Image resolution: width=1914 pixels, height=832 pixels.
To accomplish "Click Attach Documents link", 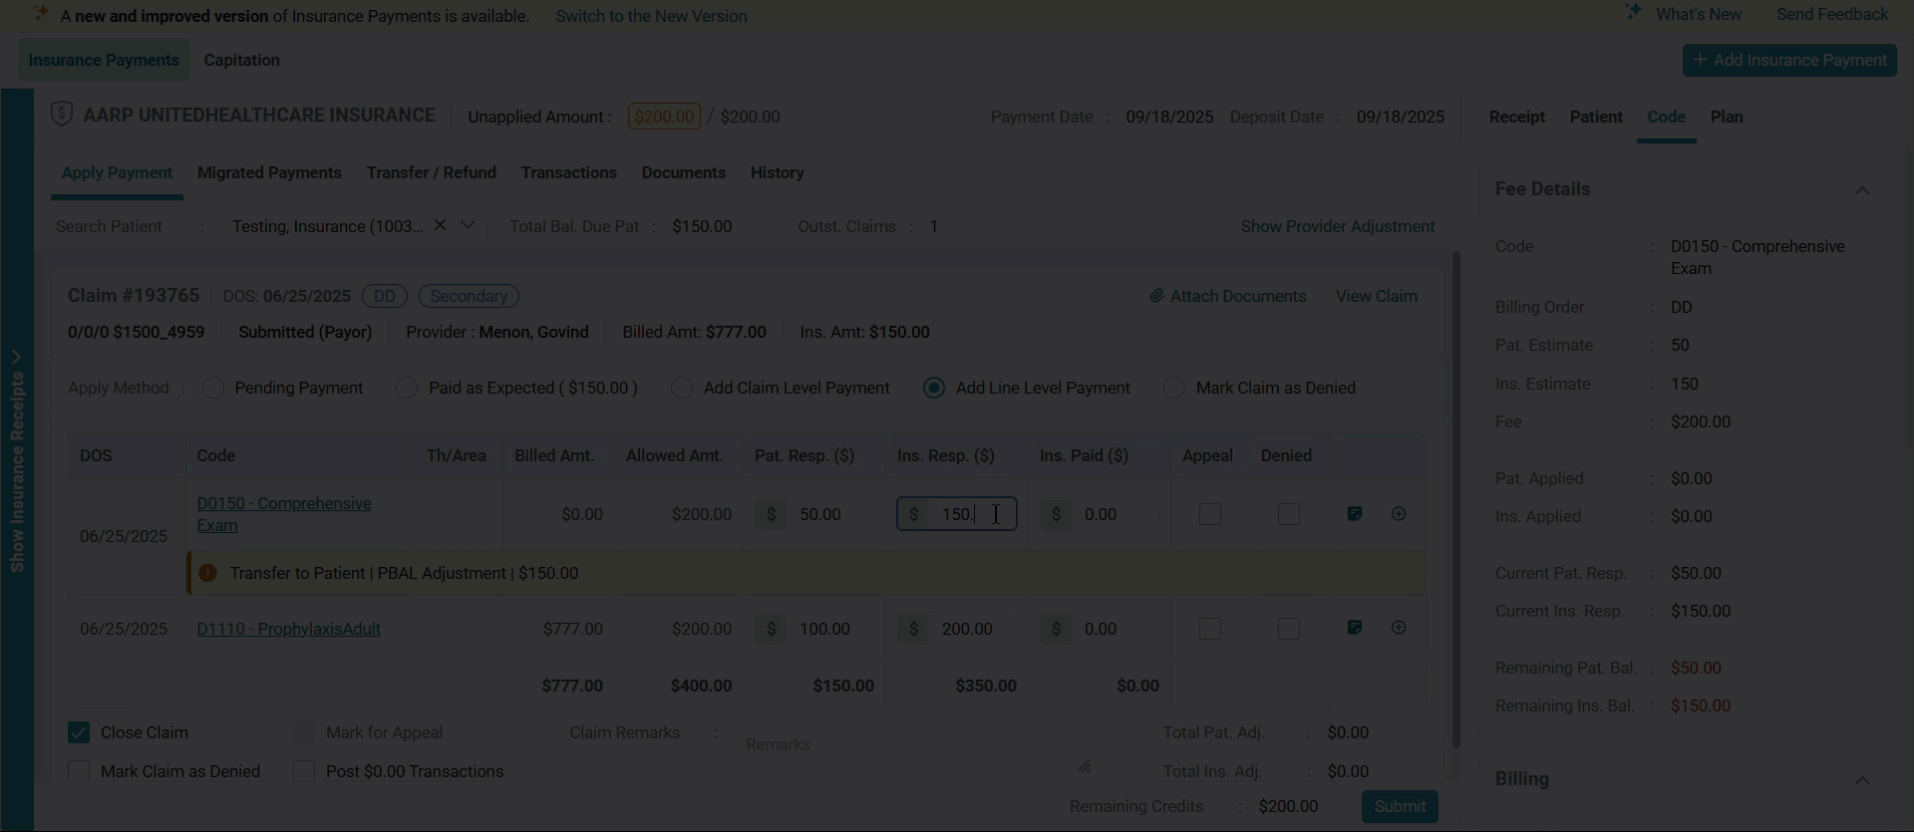I will pyautogui.click(x=1238, y=296).
